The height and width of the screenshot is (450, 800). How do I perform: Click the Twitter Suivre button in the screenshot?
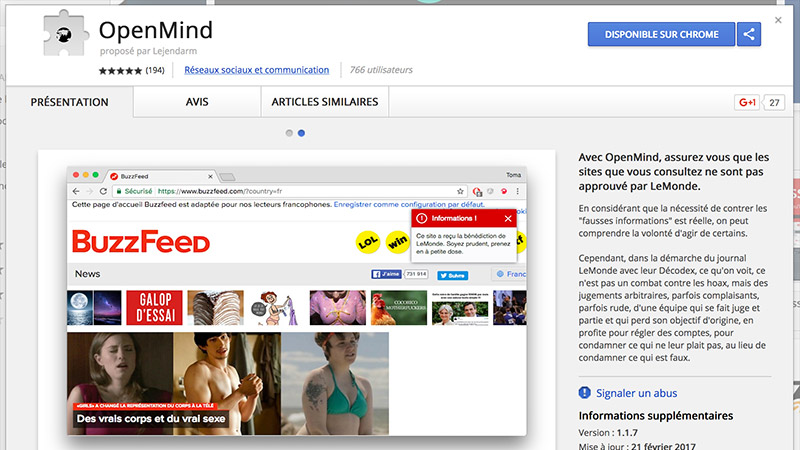(453, 276)
